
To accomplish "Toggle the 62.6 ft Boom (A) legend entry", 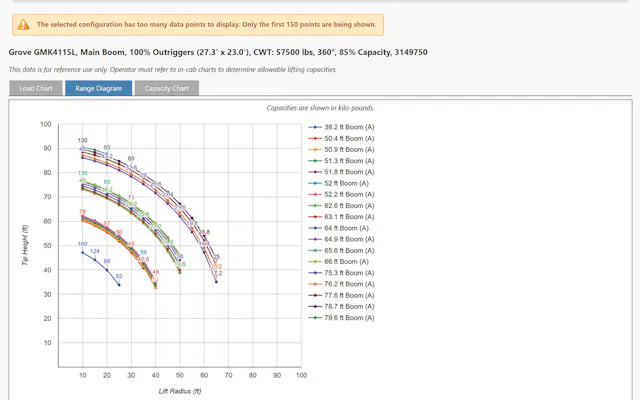I will [x=341, y=206].
